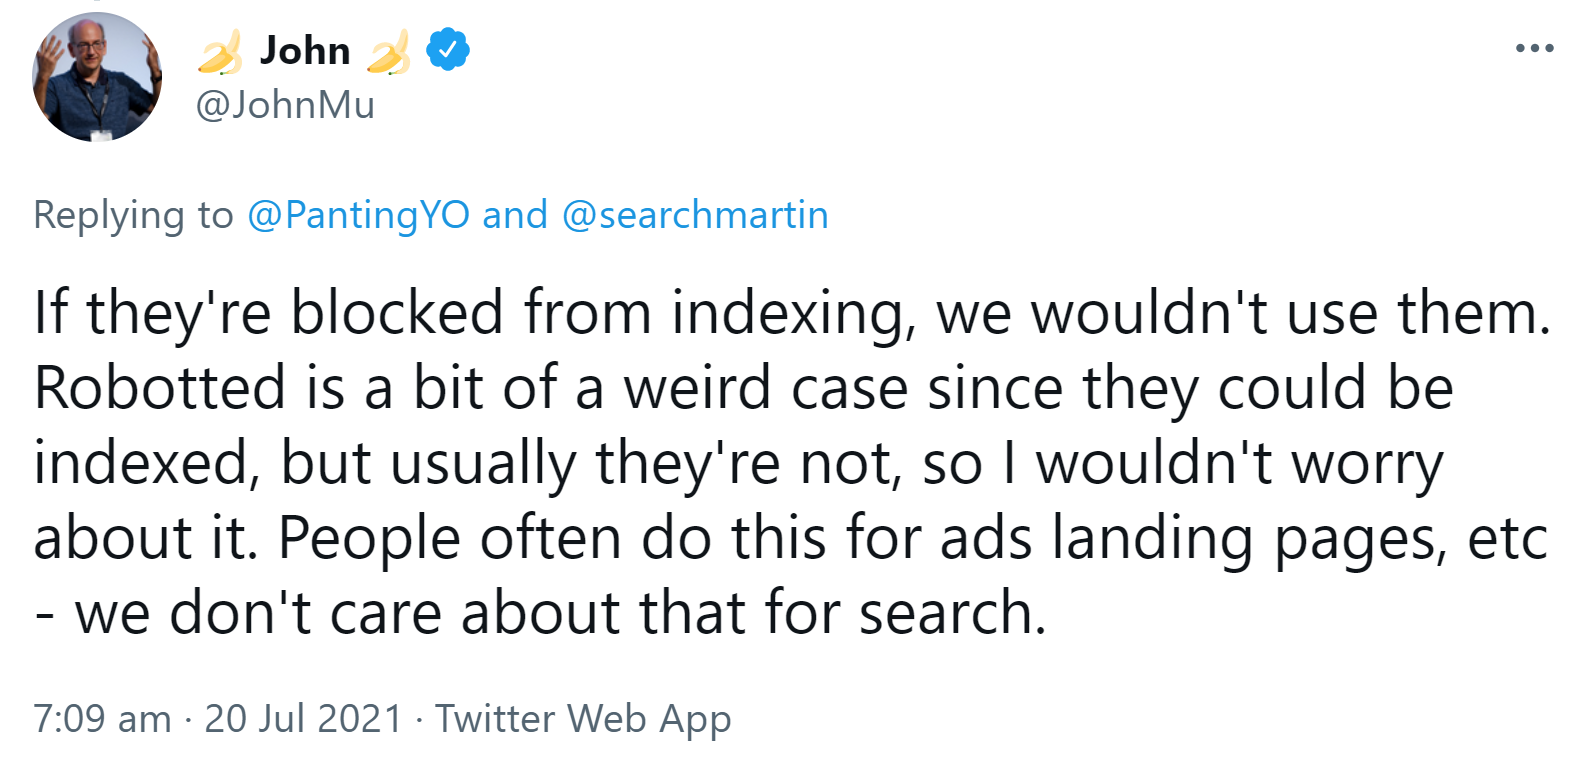Click the 'Replying to' label text
Image resolution: width=1590 pixels, height=769 pixels.
pos(133,215)
